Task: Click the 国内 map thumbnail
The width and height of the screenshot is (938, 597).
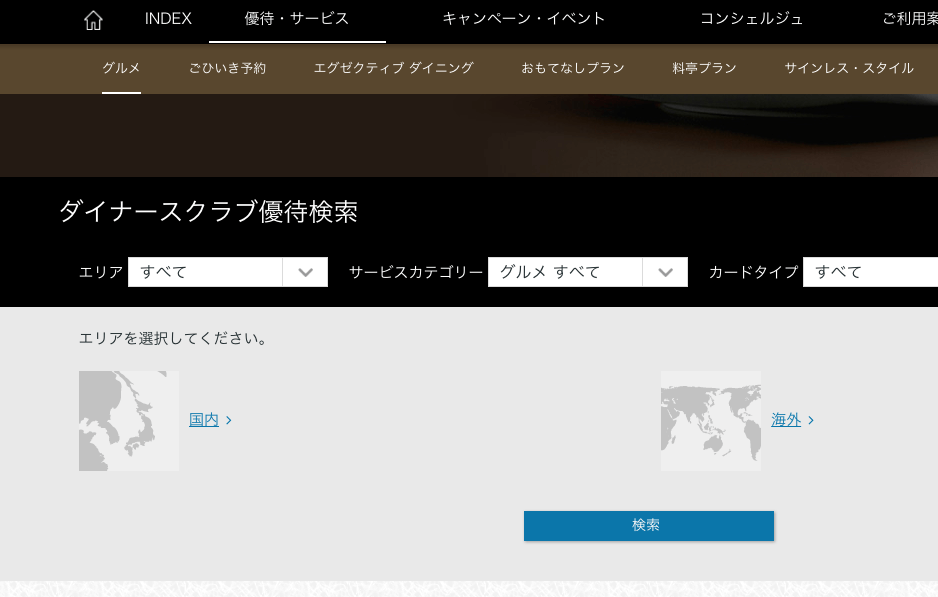Action: click(x=129, y=421)
